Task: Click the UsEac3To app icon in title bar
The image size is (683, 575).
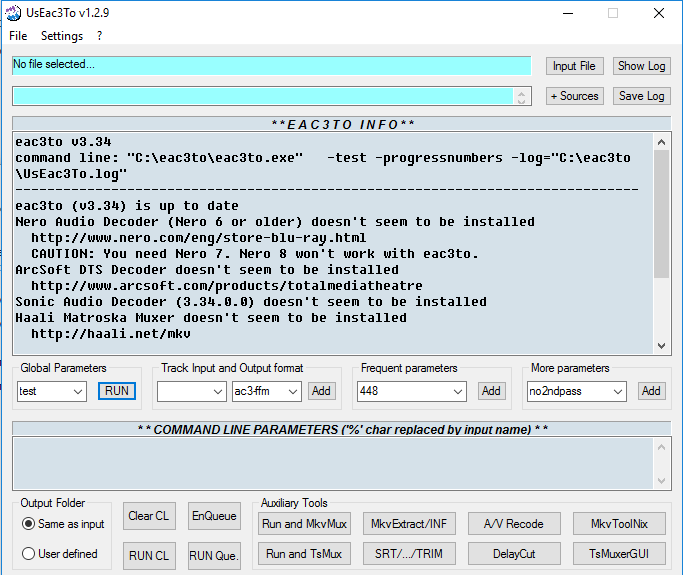Action: [13, 13]
